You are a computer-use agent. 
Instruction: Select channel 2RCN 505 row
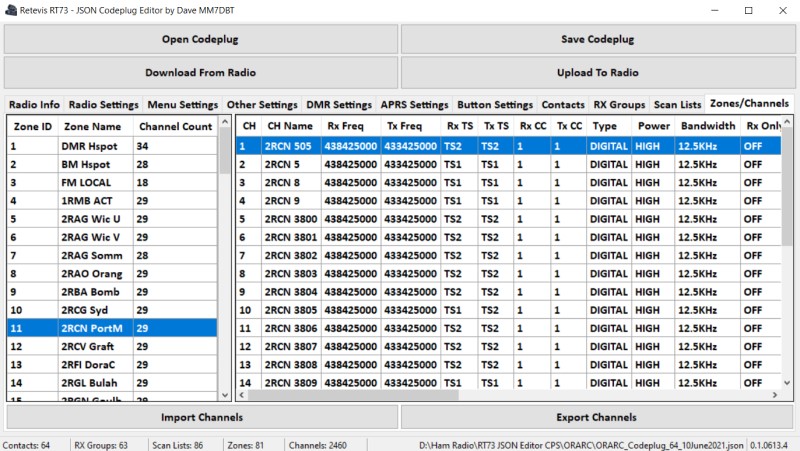click(509, 146)
